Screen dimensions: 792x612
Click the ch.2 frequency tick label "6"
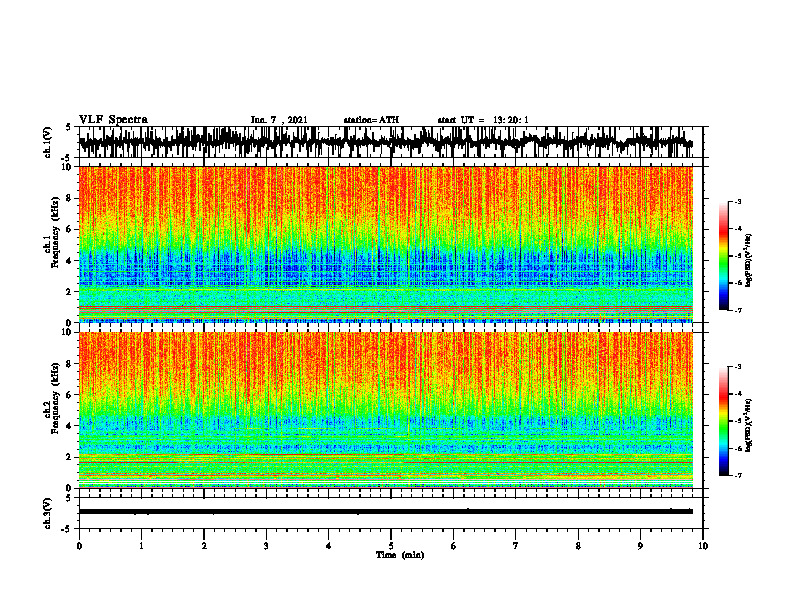click(70, 394)
